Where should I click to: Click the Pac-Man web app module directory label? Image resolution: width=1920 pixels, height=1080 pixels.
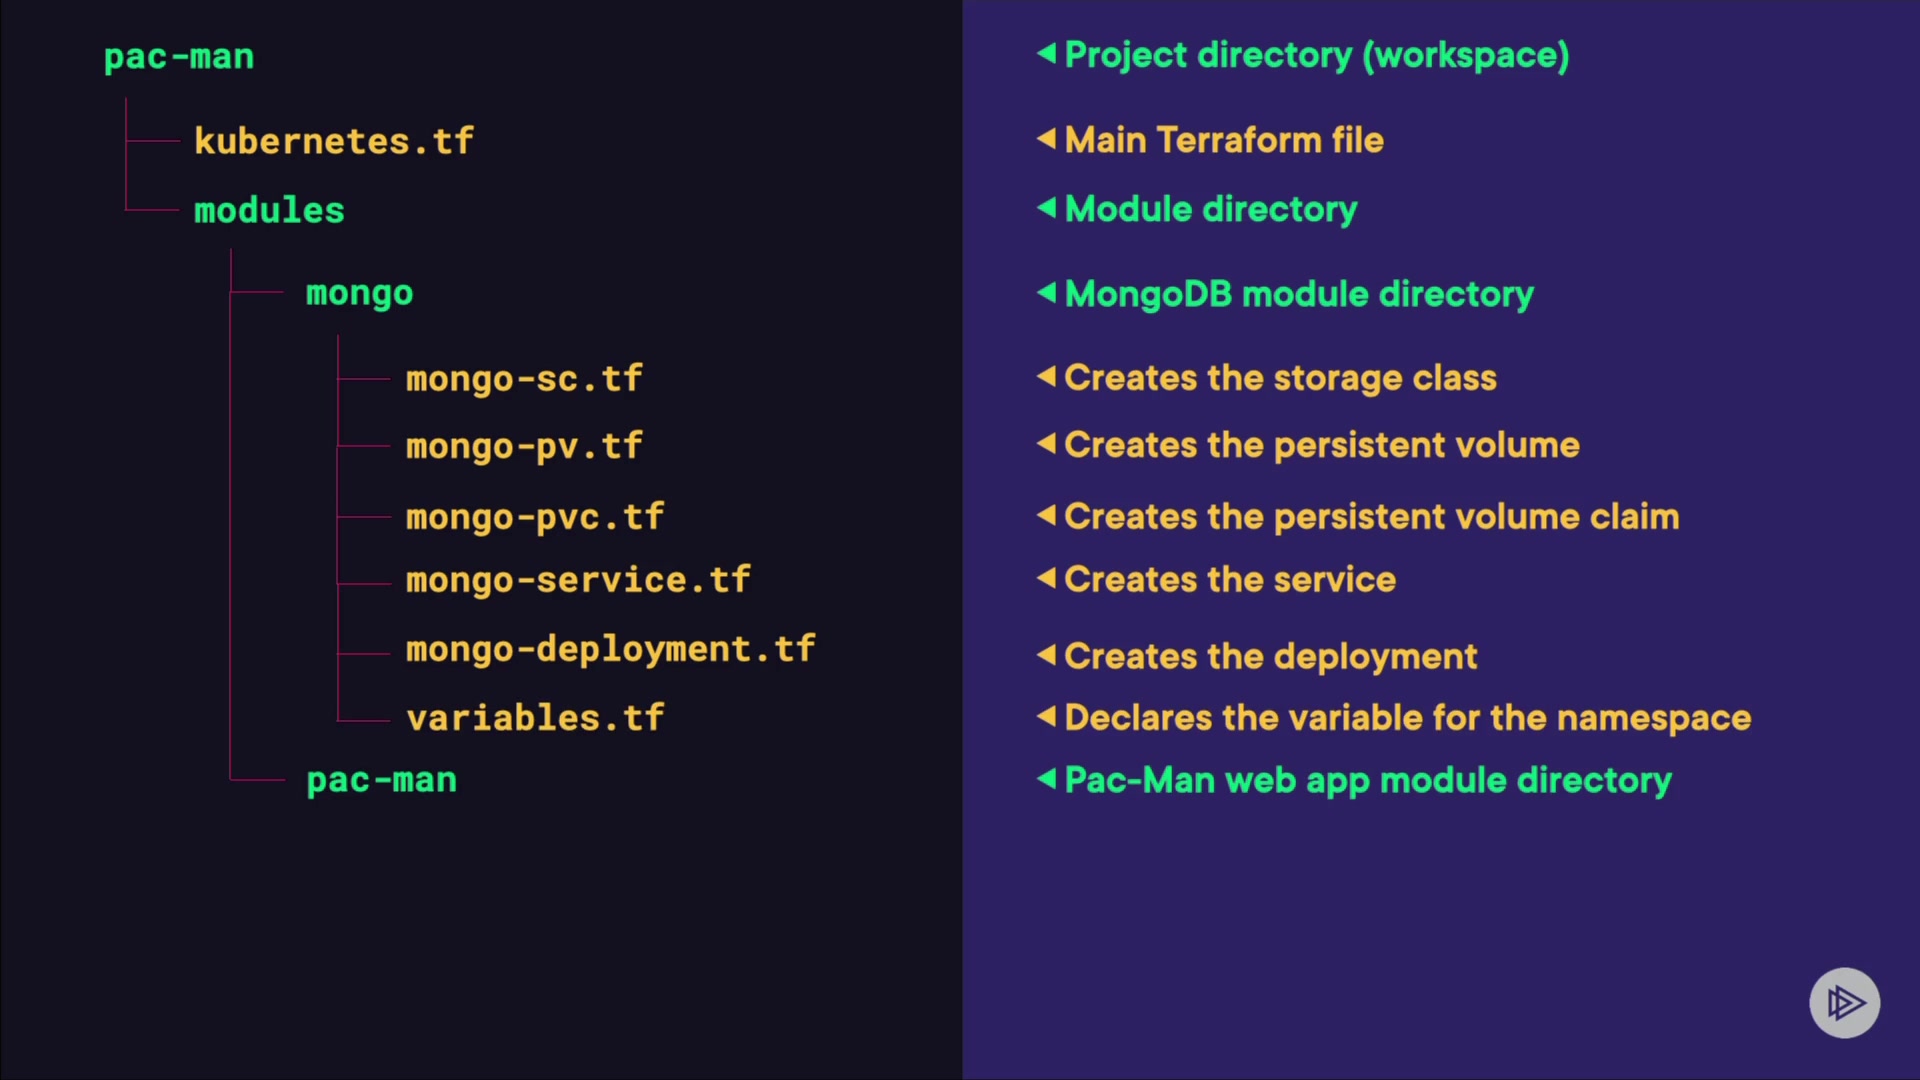tap(1367, 780)
